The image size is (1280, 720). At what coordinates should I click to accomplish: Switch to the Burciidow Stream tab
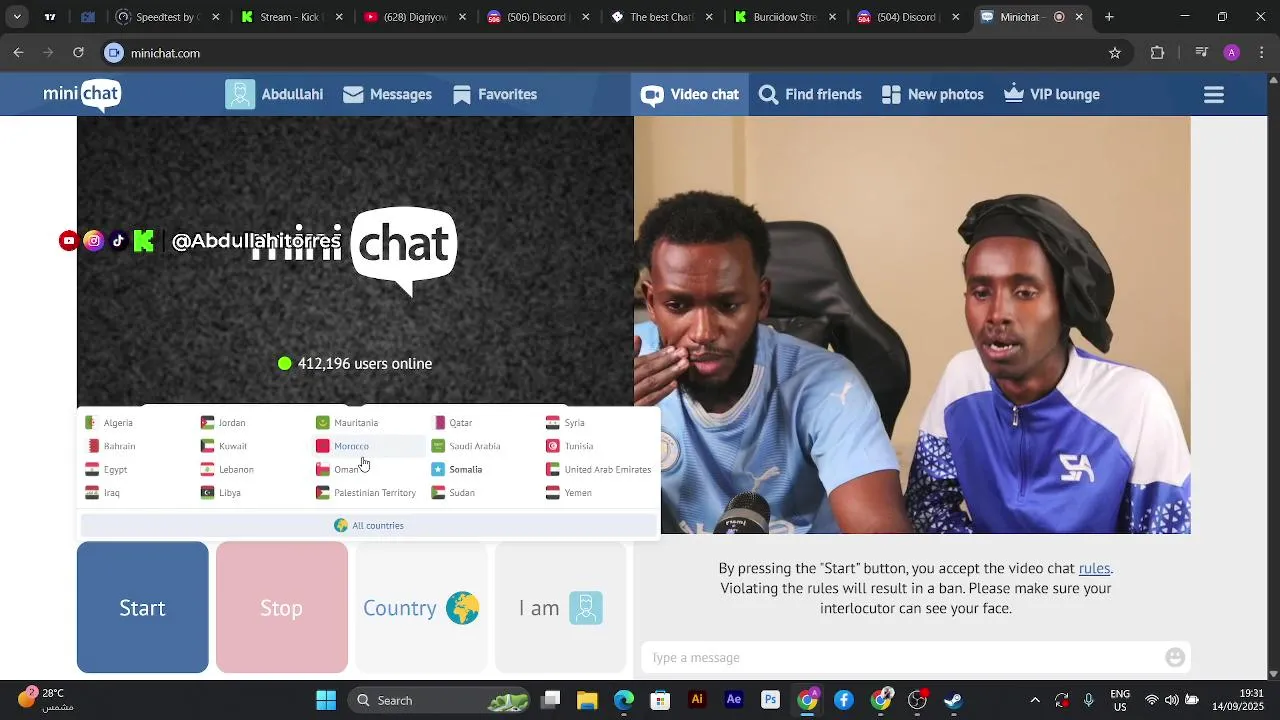(786, 17)
